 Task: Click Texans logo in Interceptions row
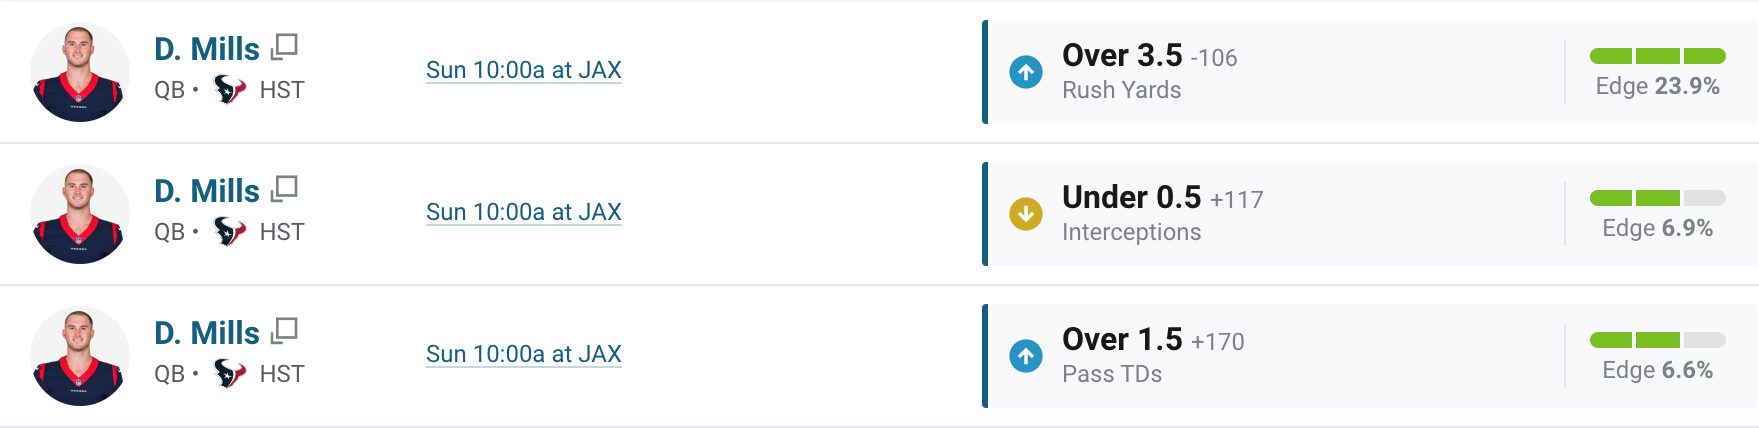pos(230,232)
